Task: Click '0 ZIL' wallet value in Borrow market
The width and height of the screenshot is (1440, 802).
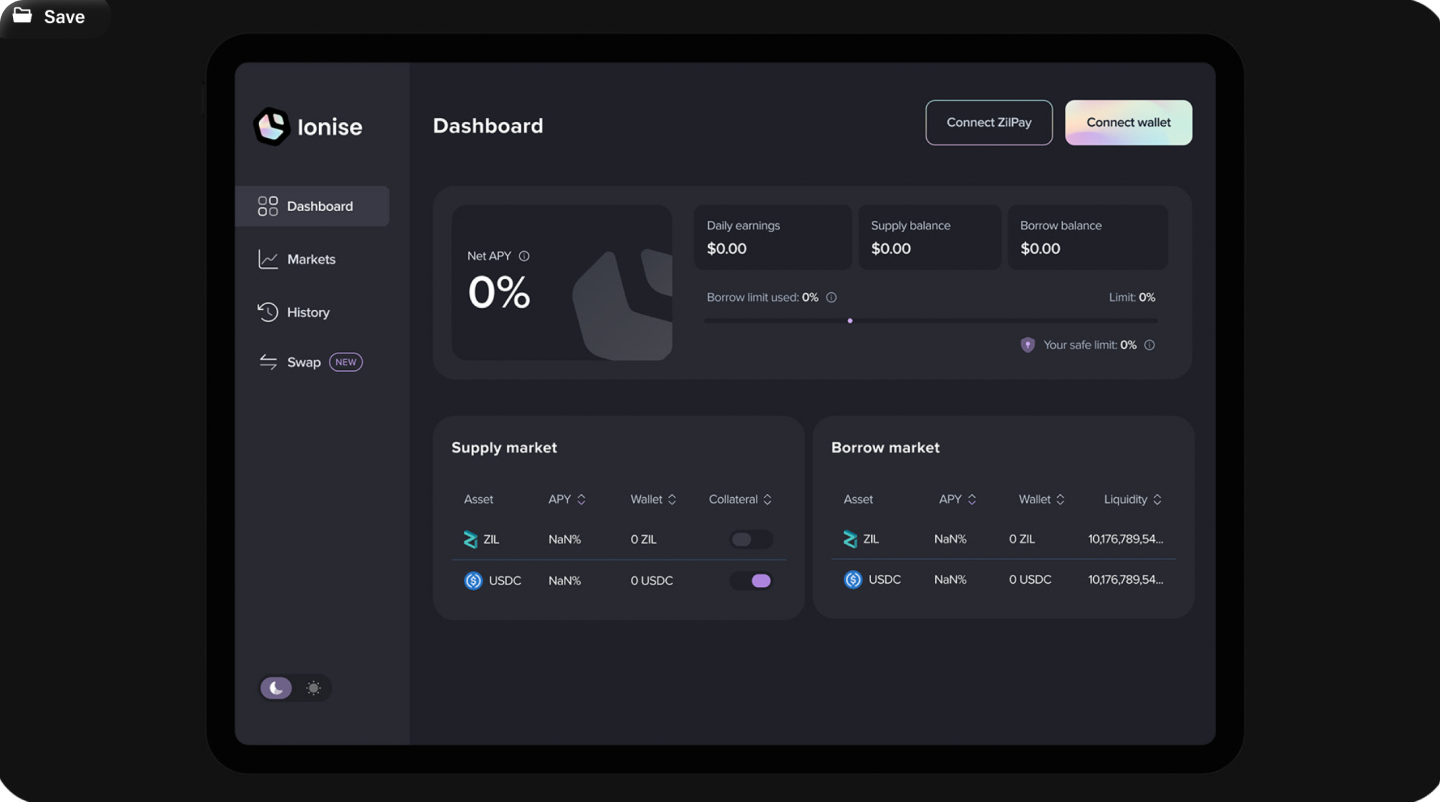Action: (x=1022, y=539)
